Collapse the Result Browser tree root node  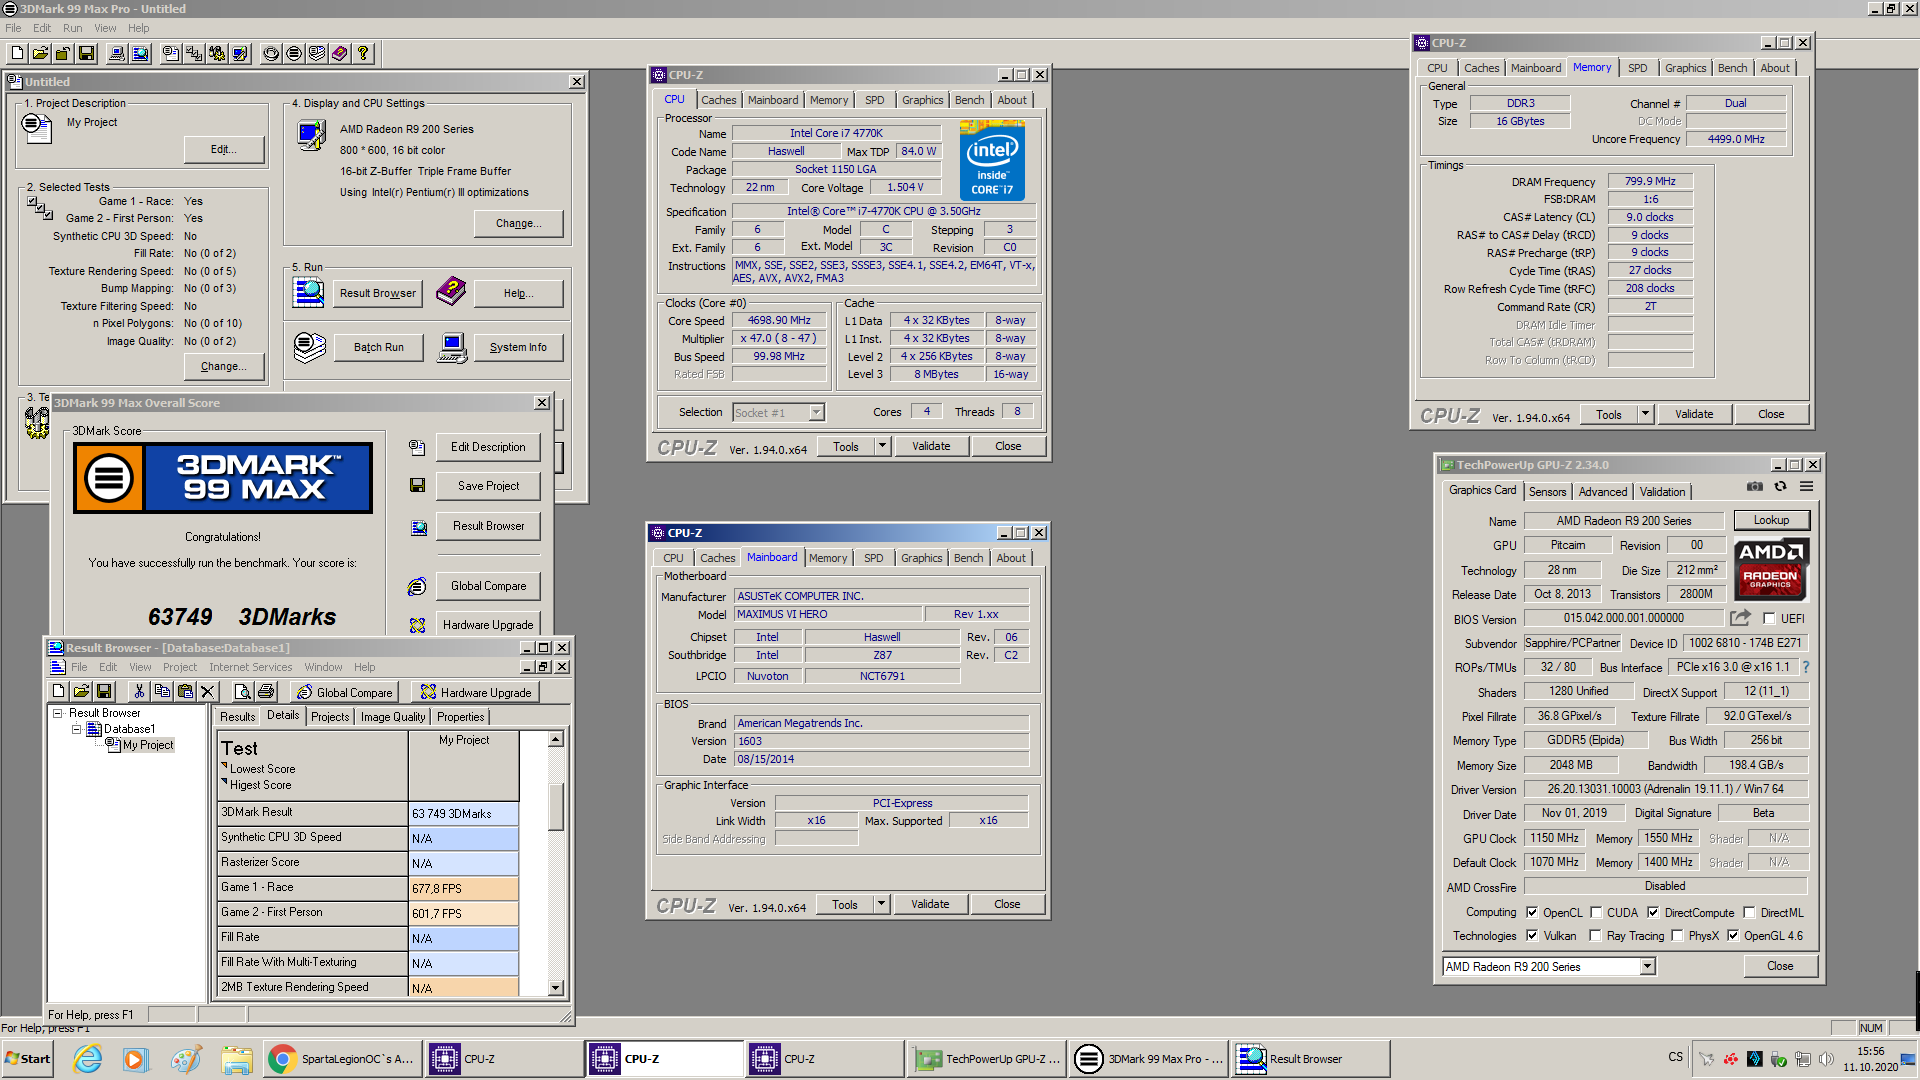point(58,713)
